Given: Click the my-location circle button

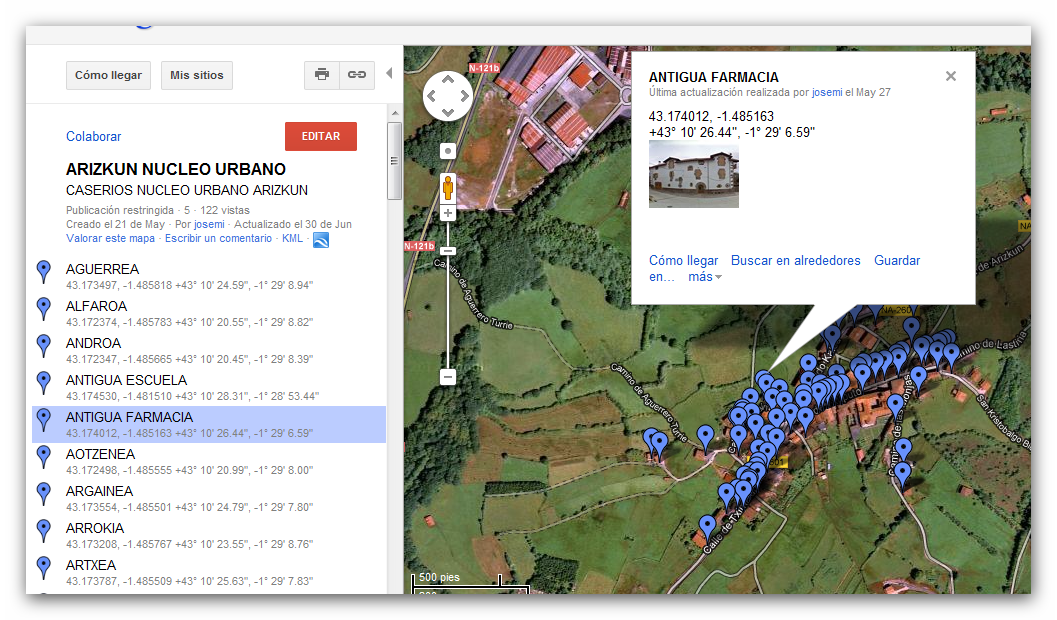Looking at the screenshot, I should [448, 151].
